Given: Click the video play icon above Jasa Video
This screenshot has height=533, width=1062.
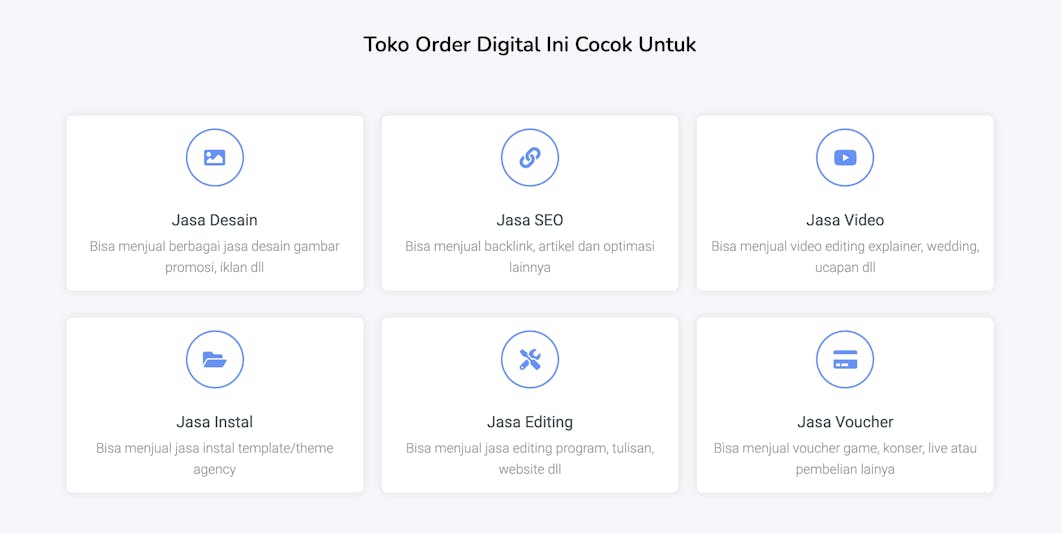Looking at the screenshot, I should pos(845,158).
